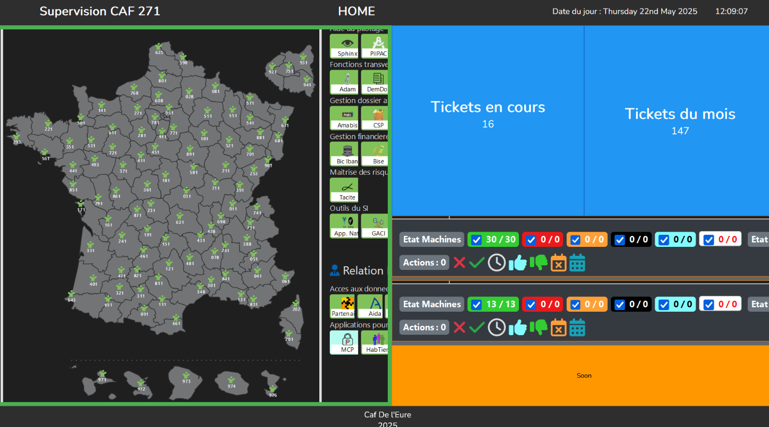Screen dimensions: 769x427
Task: Click Supervision CAF 271 header title
Action: (100, 11)
